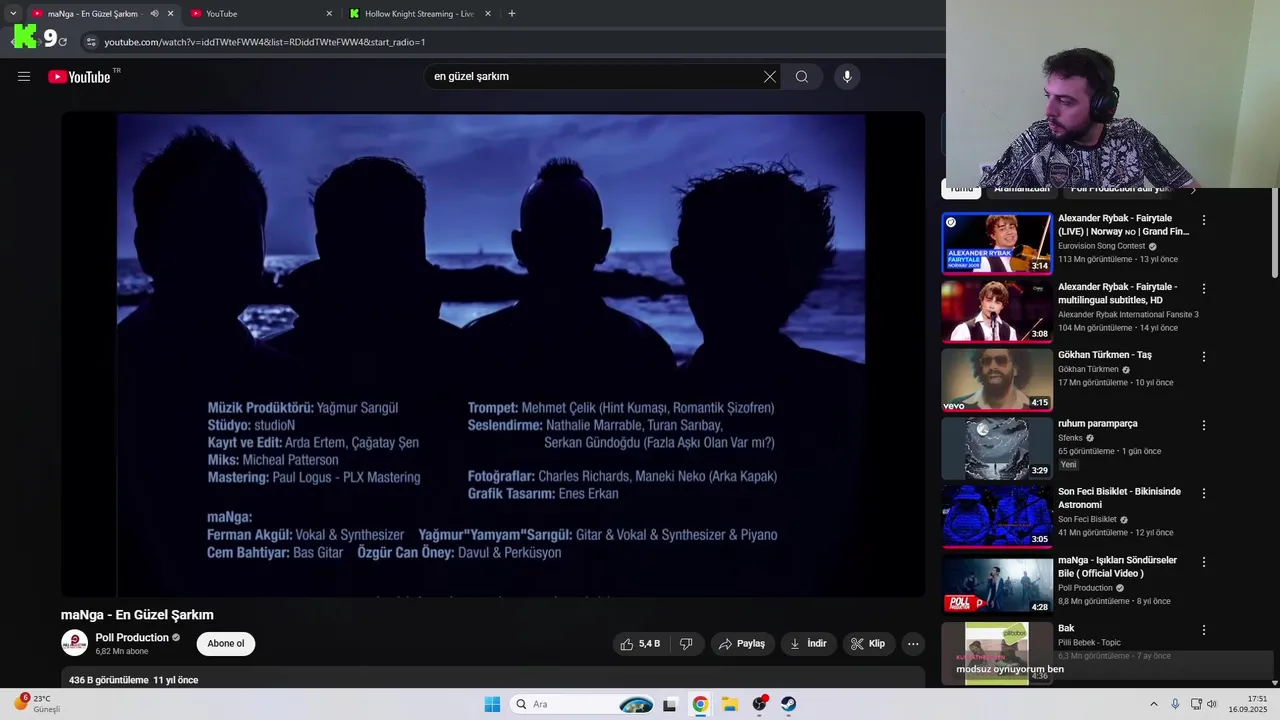Show more filter chips with arrow
This screenshot has height=720, width=1280.
[1192, 189]
